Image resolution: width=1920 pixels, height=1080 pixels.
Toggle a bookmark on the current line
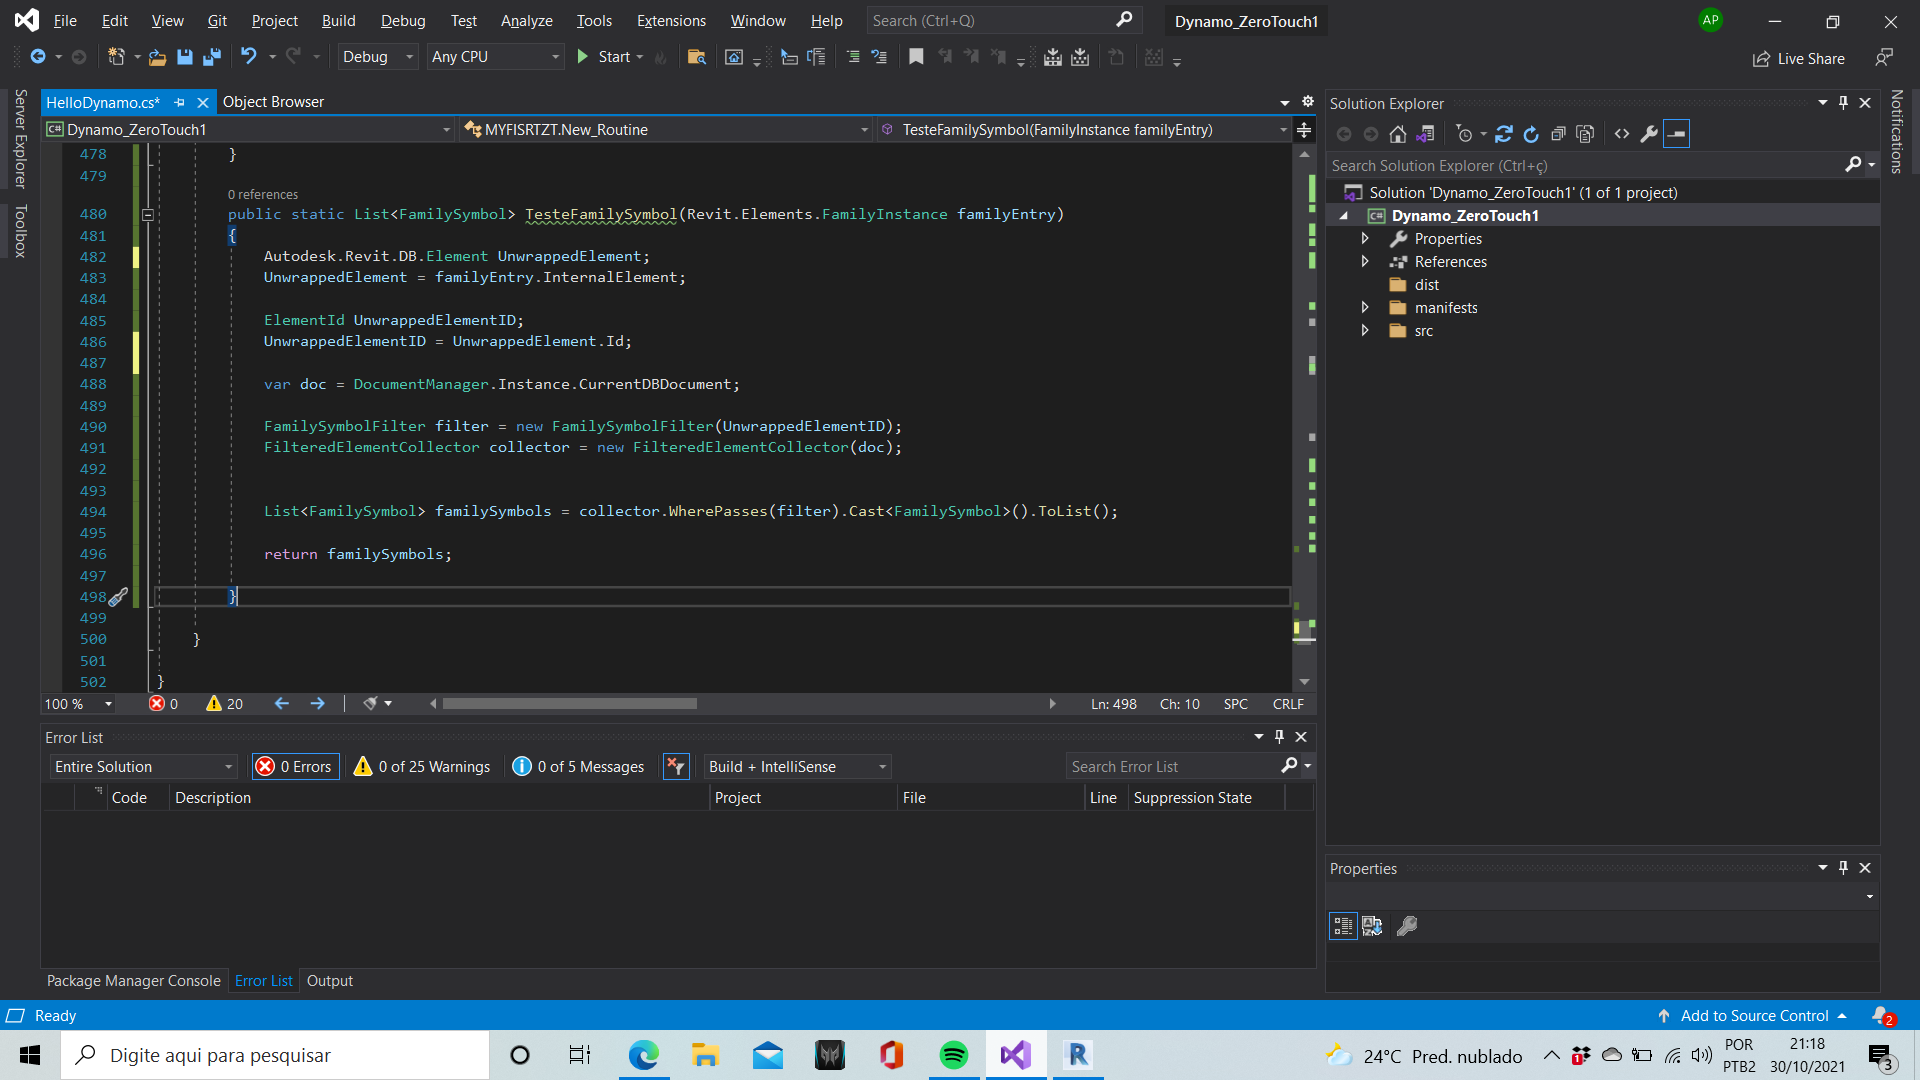click(916, 57)
